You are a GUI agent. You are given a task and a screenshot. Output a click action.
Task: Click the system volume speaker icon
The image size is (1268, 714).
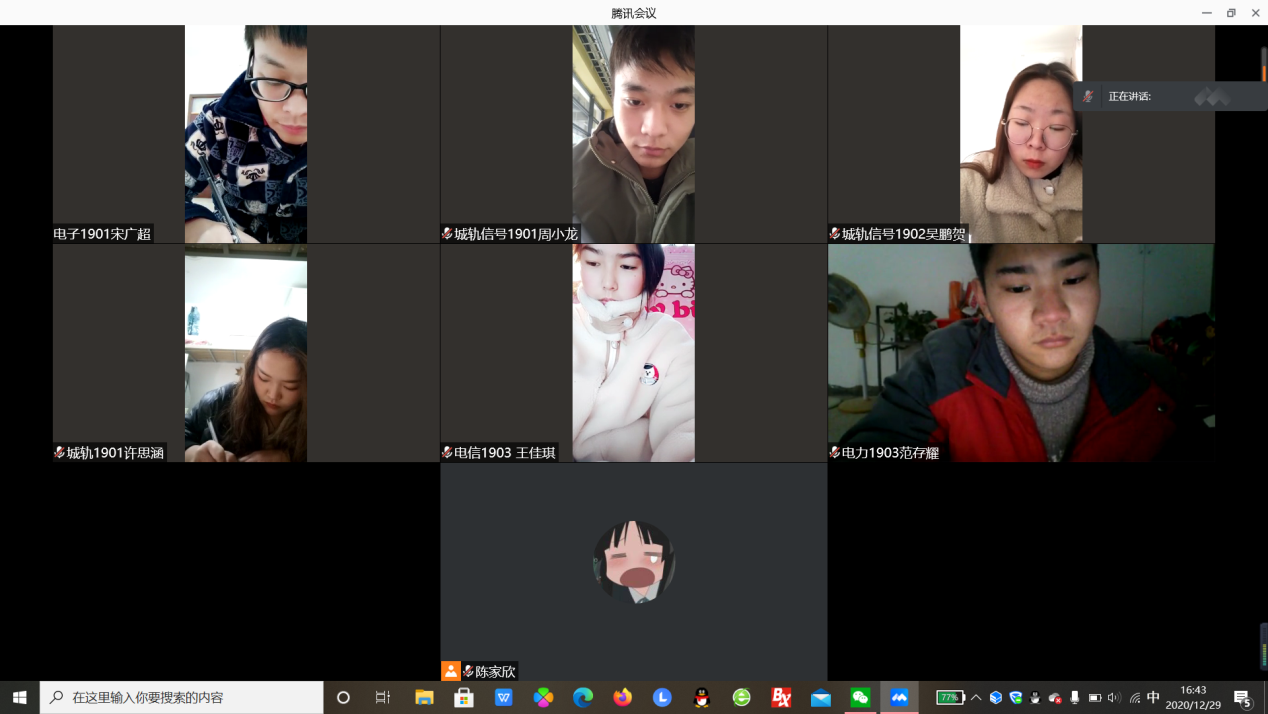tap(1114, 697)
